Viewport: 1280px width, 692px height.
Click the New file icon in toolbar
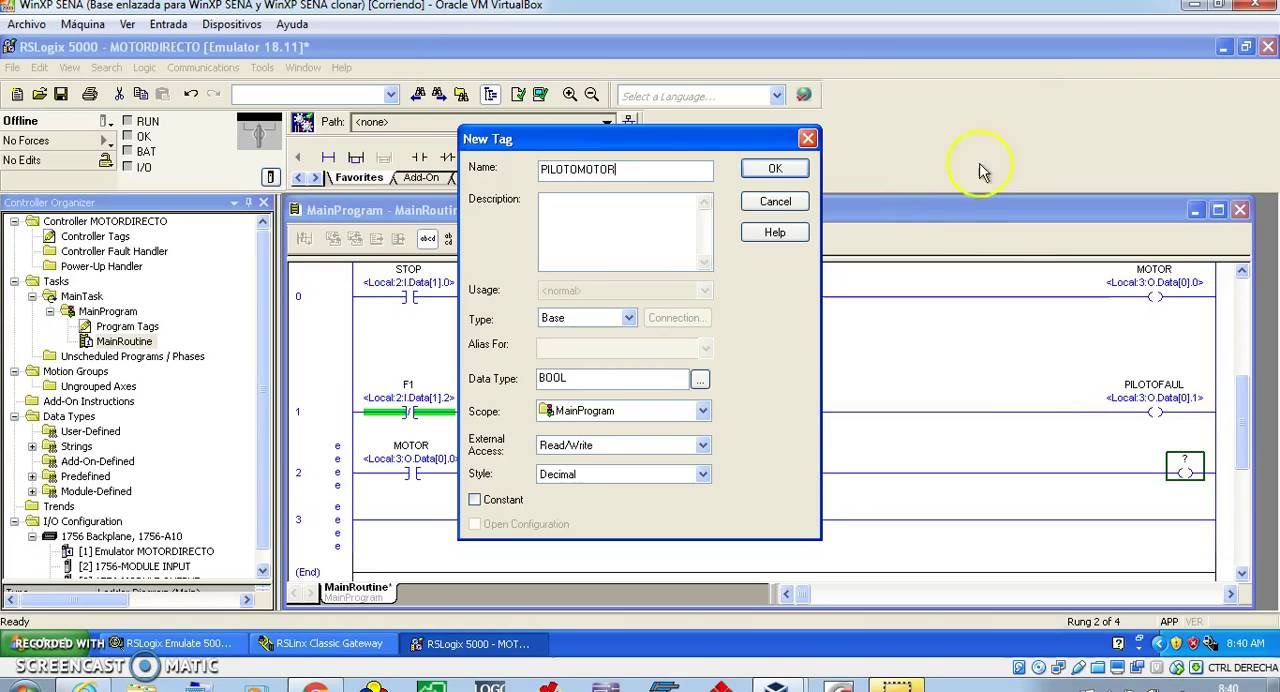pyautogui.click(x=17, y=94)
